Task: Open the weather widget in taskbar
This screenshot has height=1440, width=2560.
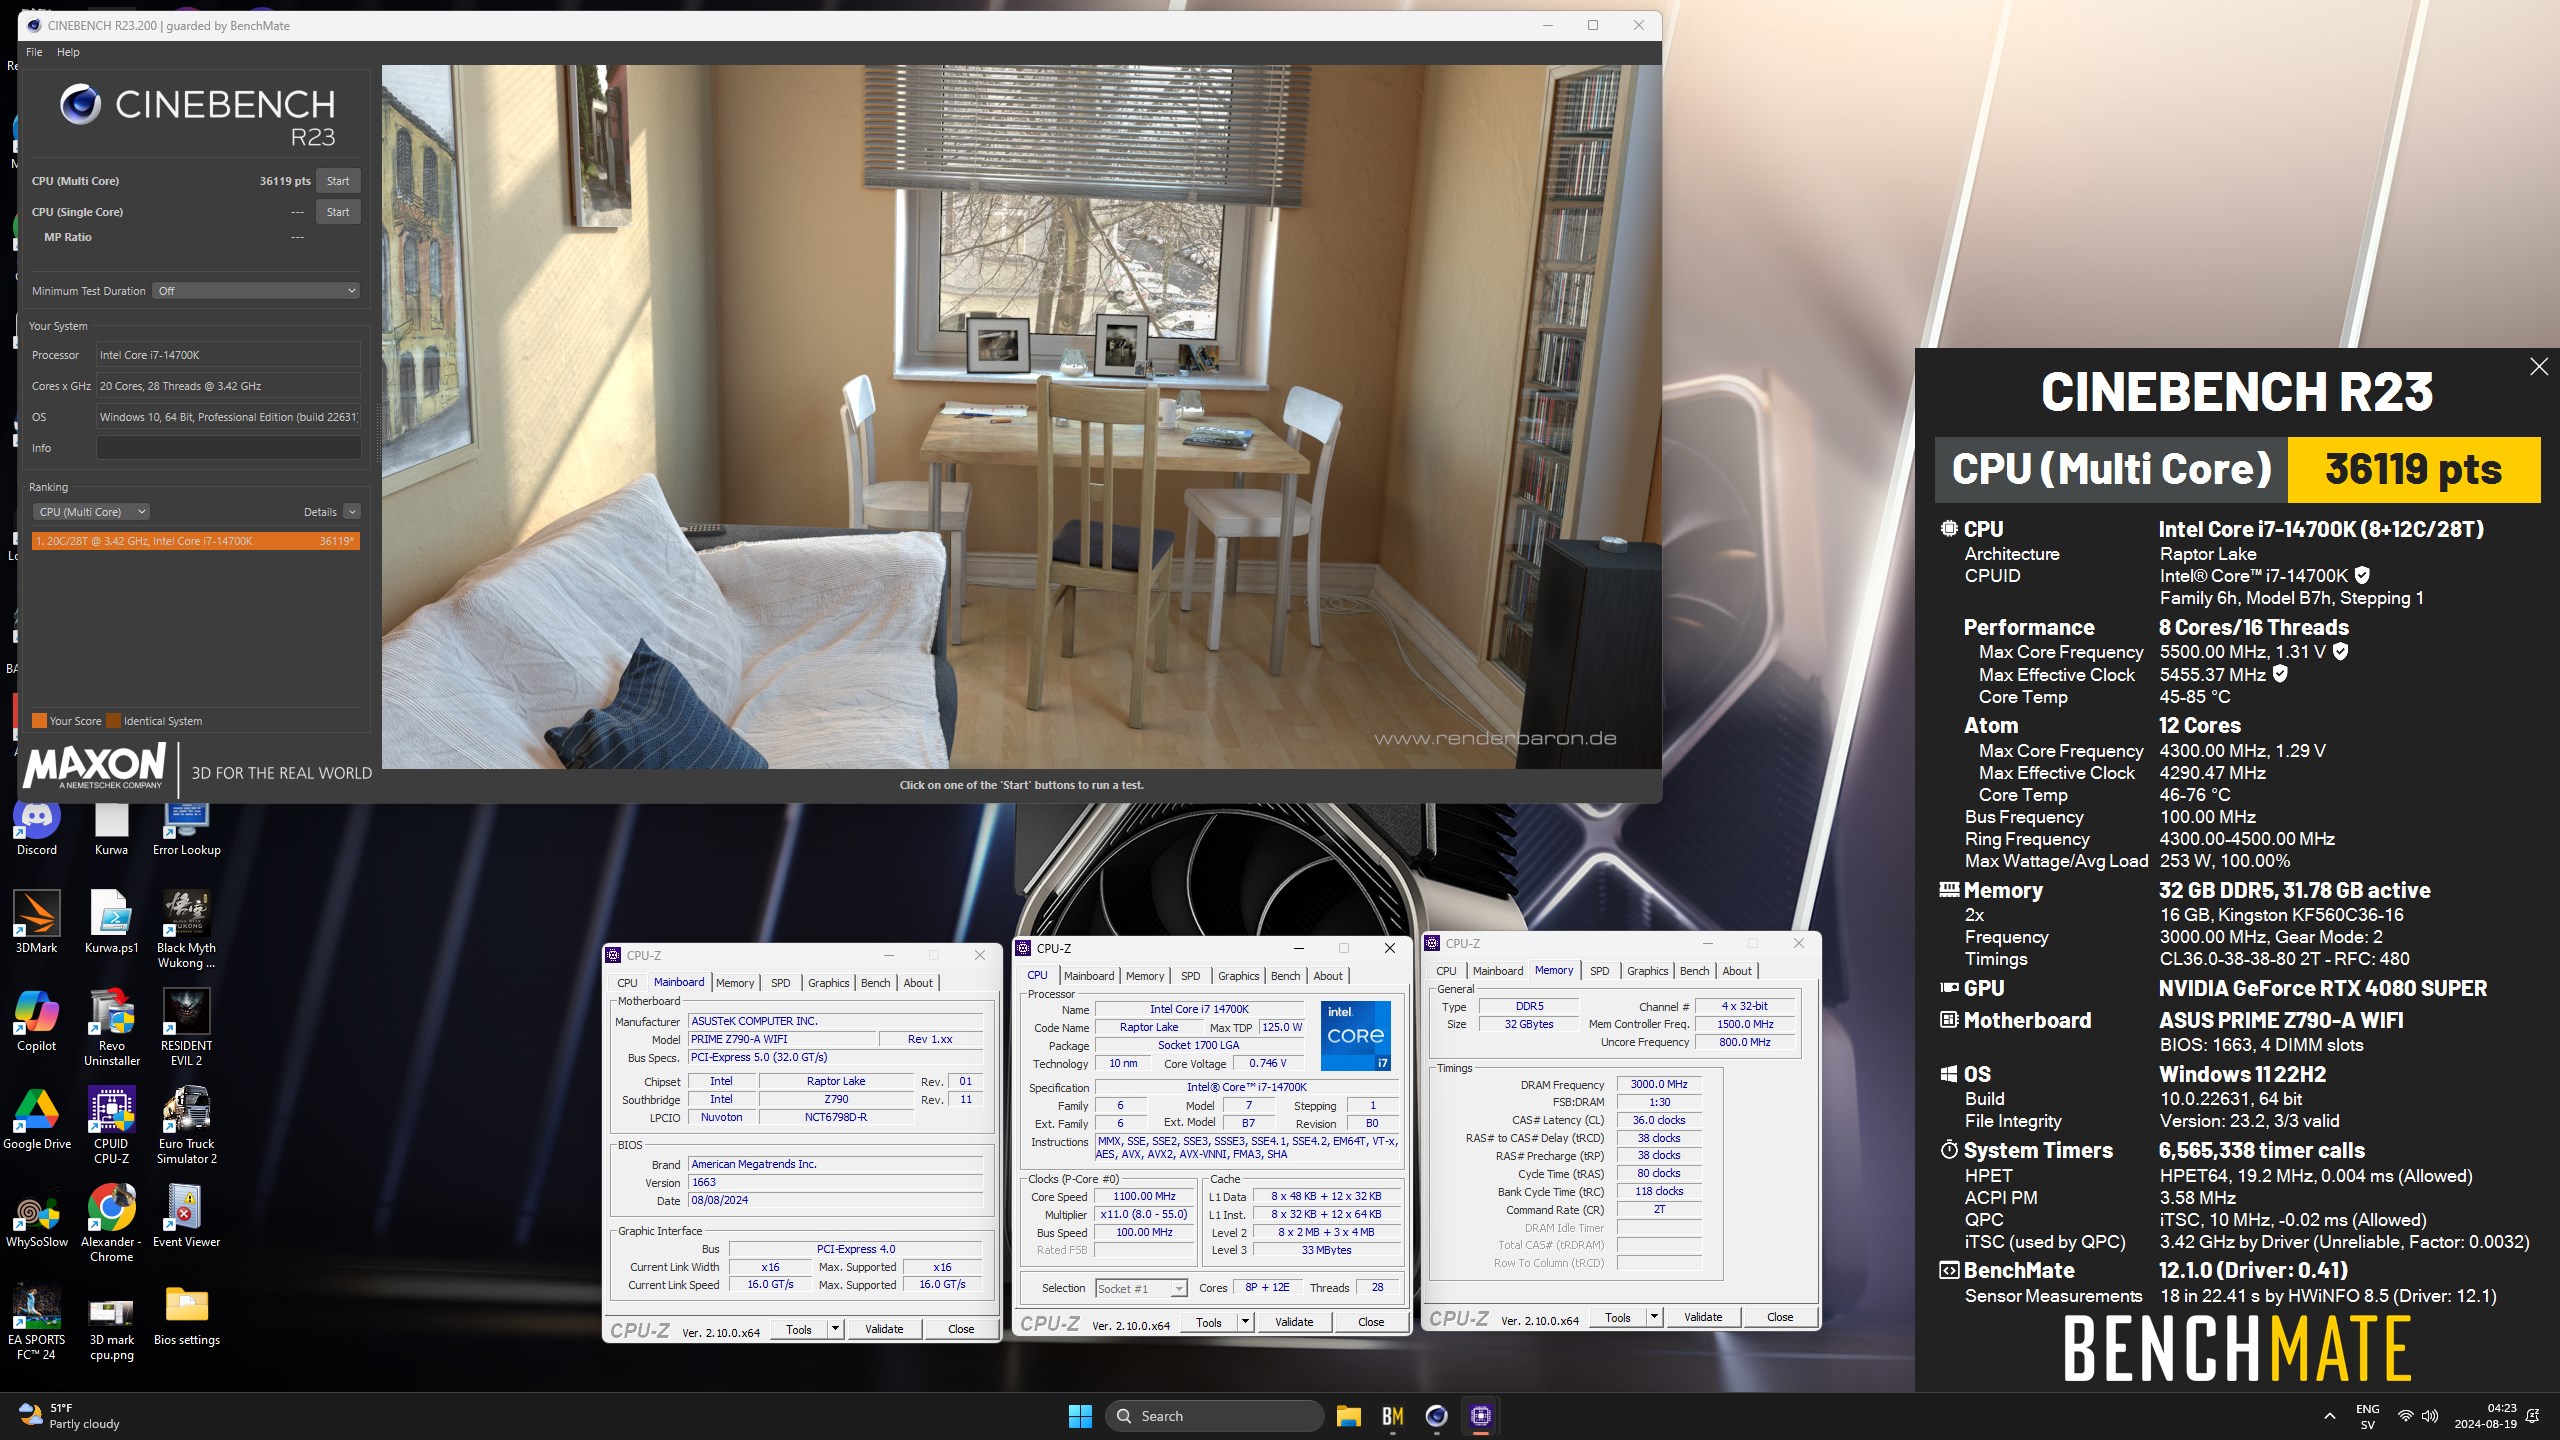Action: point(70,1416)
